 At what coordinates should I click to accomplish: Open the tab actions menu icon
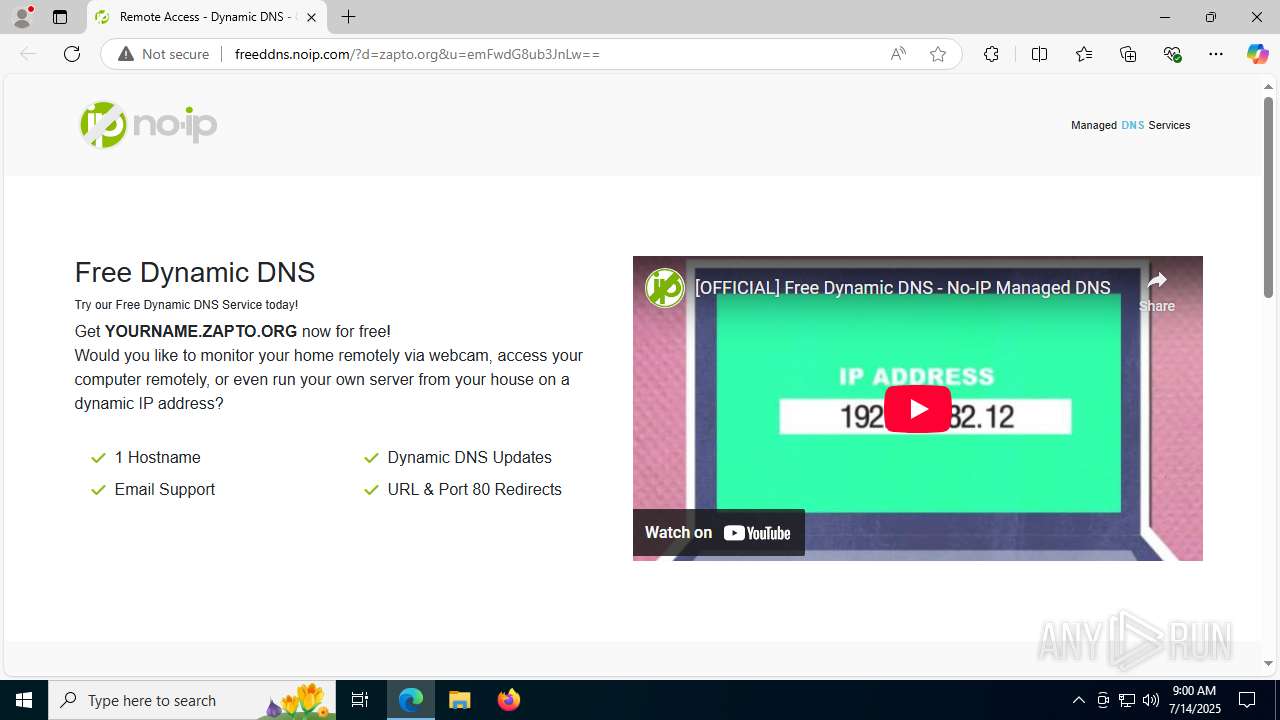click(x=60, y=17)
